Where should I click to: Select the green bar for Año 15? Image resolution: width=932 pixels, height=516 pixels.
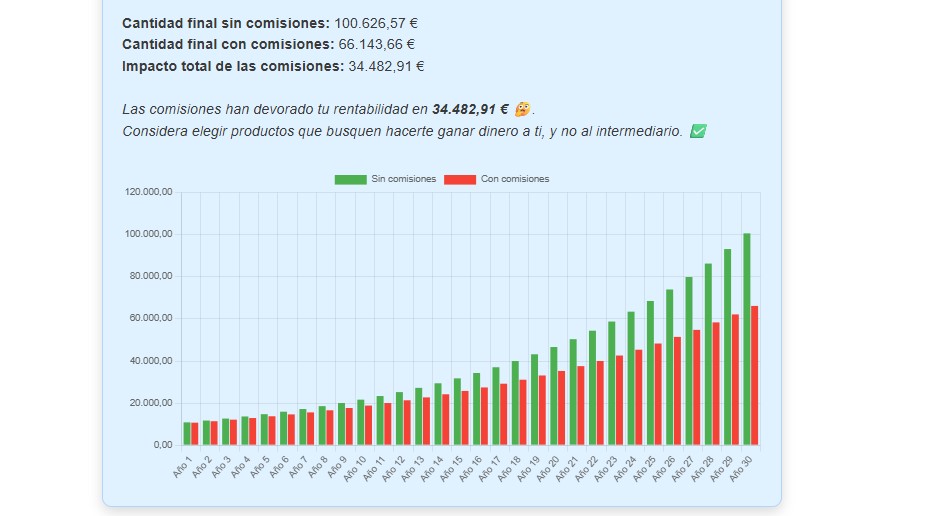coord(457,411)
